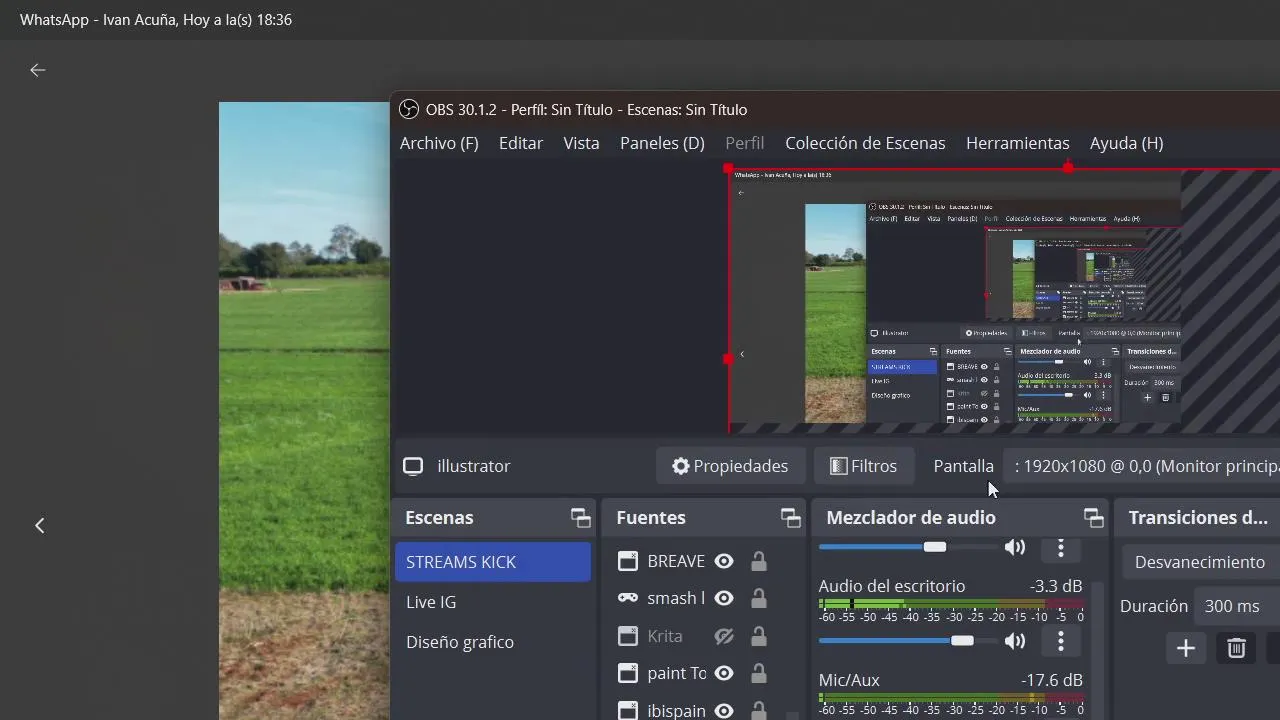Undock the Escenas panel with its pop-out icon
This screenshot has height=720, width=1280.
(580, 517)
